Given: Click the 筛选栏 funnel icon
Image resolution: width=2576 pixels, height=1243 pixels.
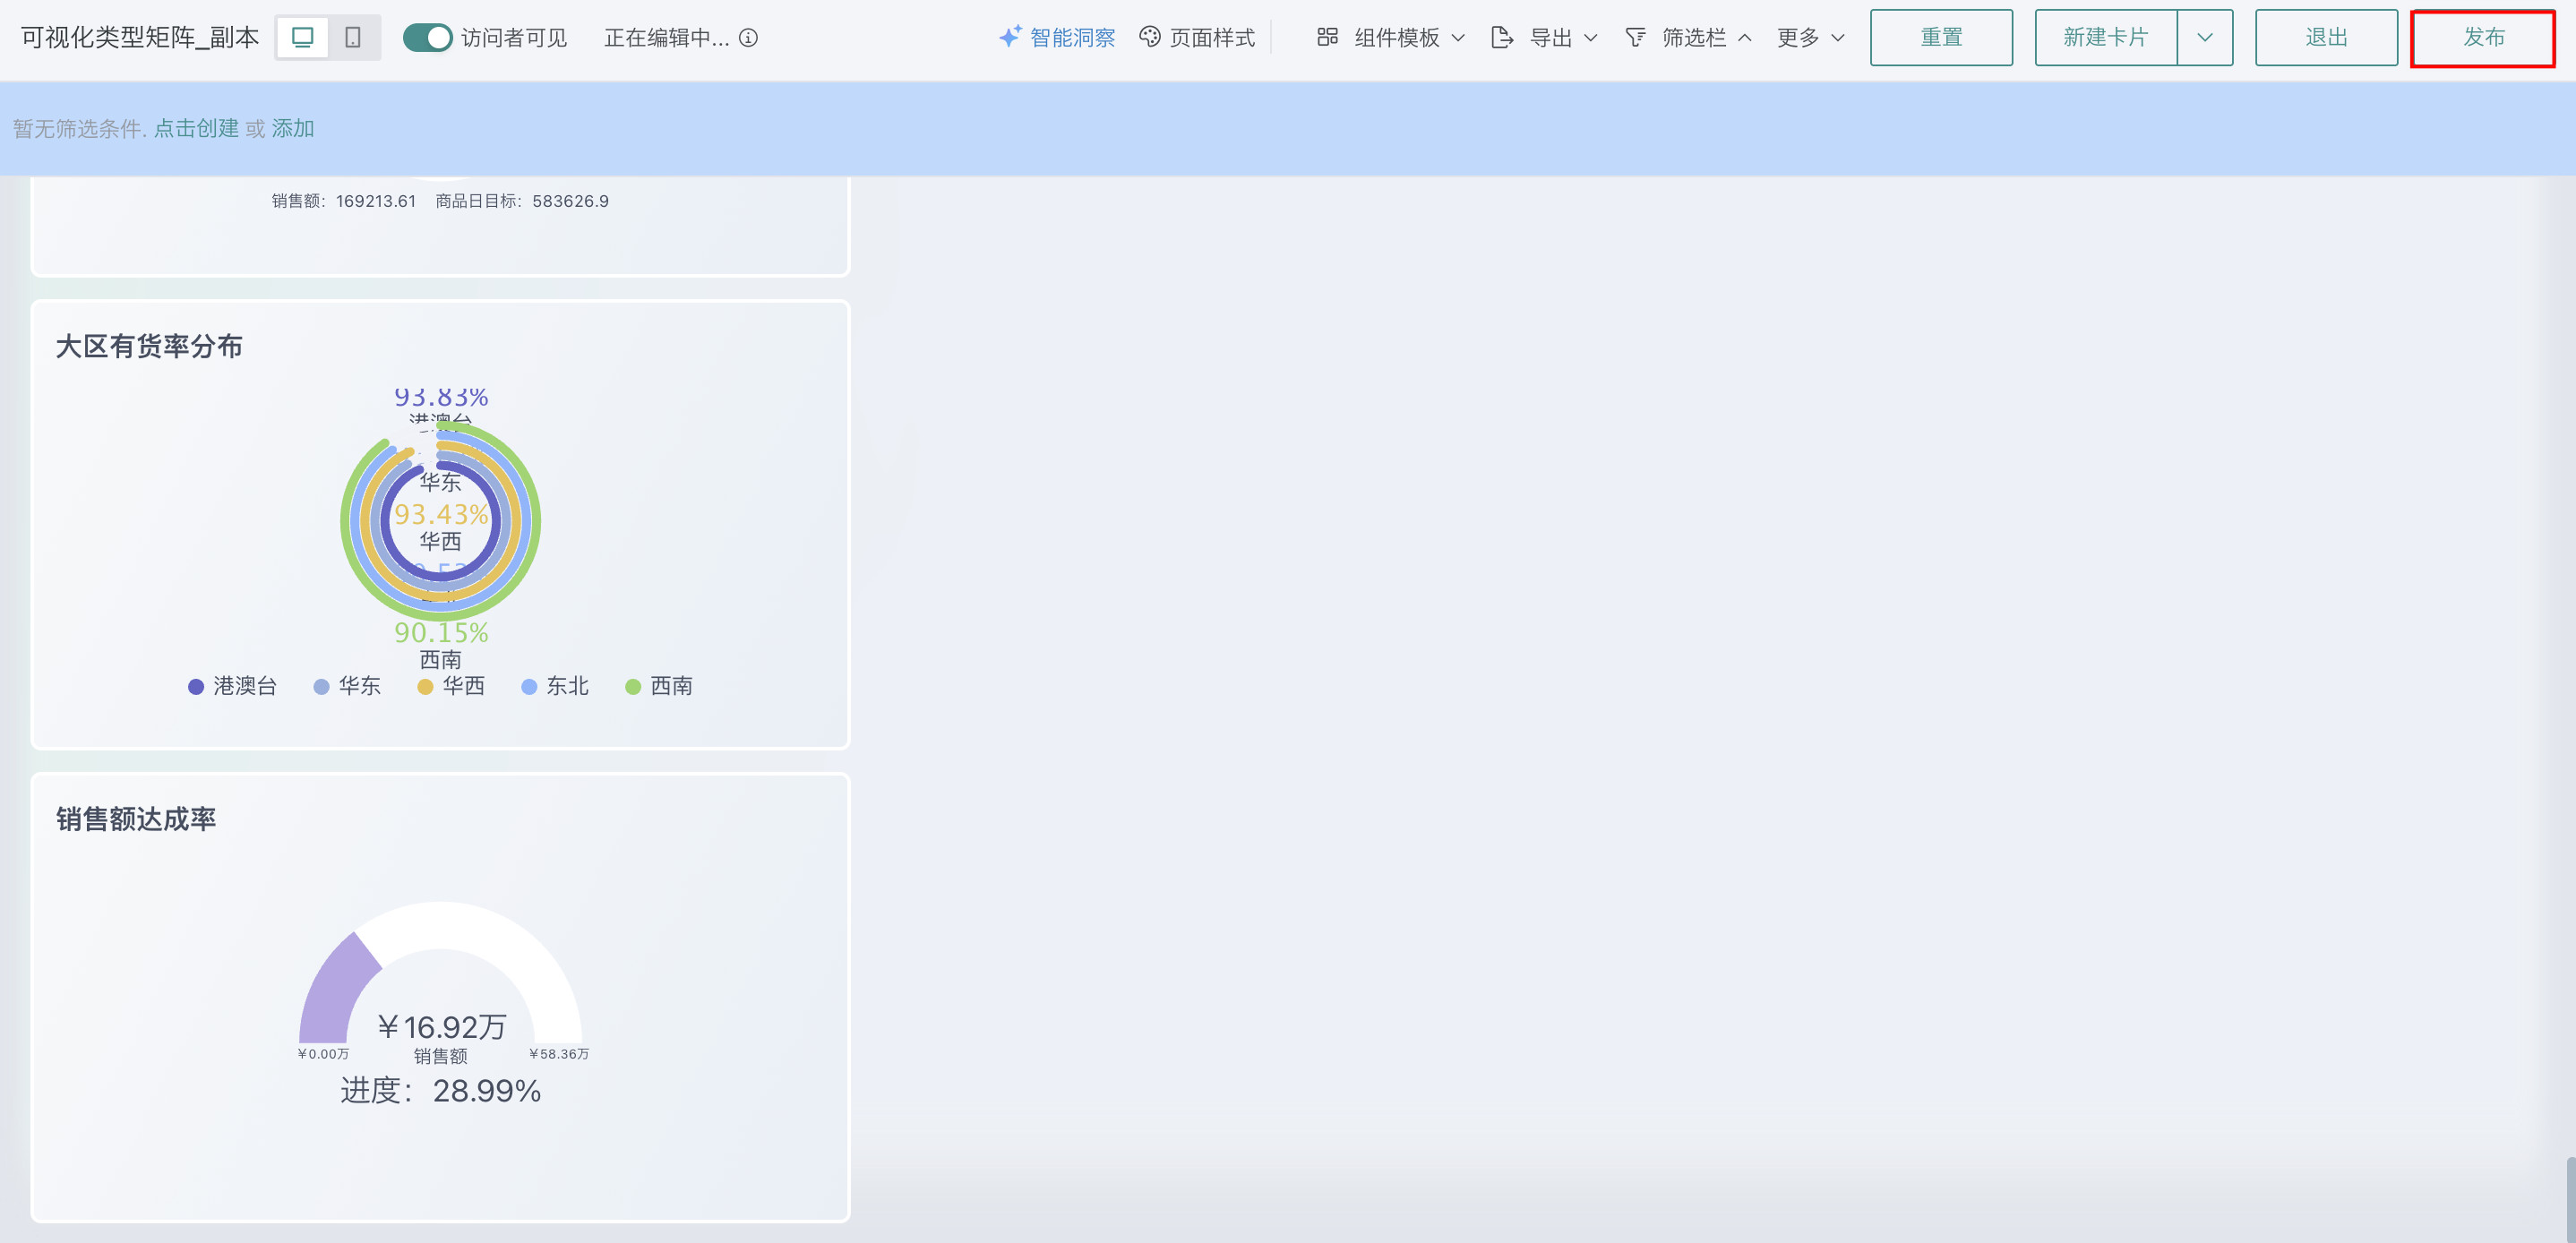Looking at the screenshot, I should tap(1635, 38).
